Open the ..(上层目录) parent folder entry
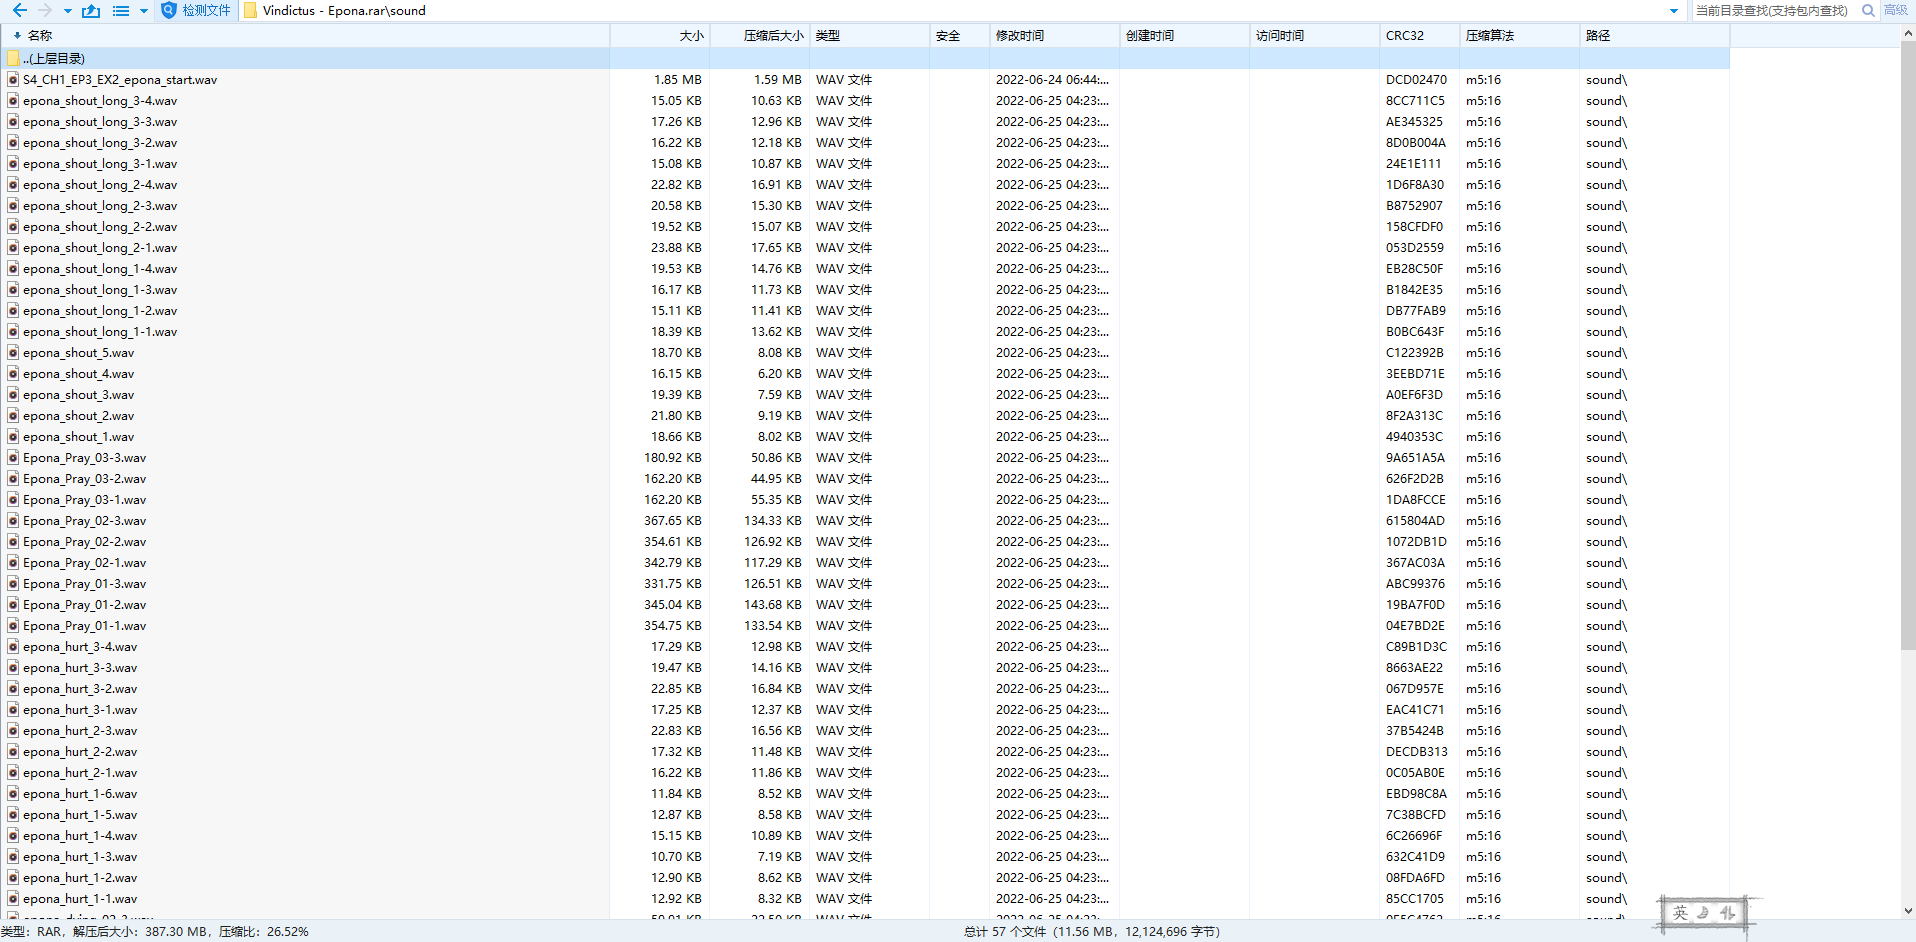 (x=54, y=58)
